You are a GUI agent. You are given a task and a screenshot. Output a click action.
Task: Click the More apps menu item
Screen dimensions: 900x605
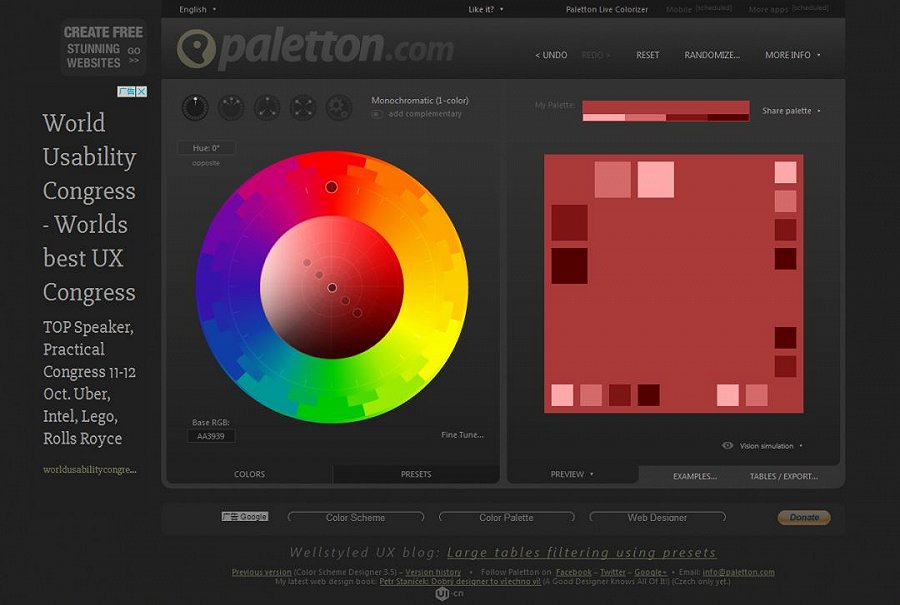click(768, 10)
